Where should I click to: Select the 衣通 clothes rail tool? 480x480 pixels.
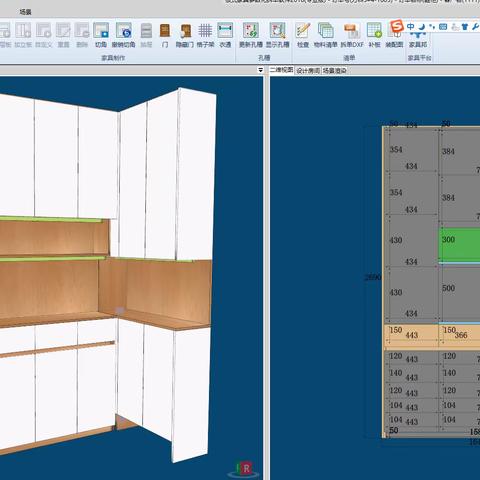coord(225,35)
